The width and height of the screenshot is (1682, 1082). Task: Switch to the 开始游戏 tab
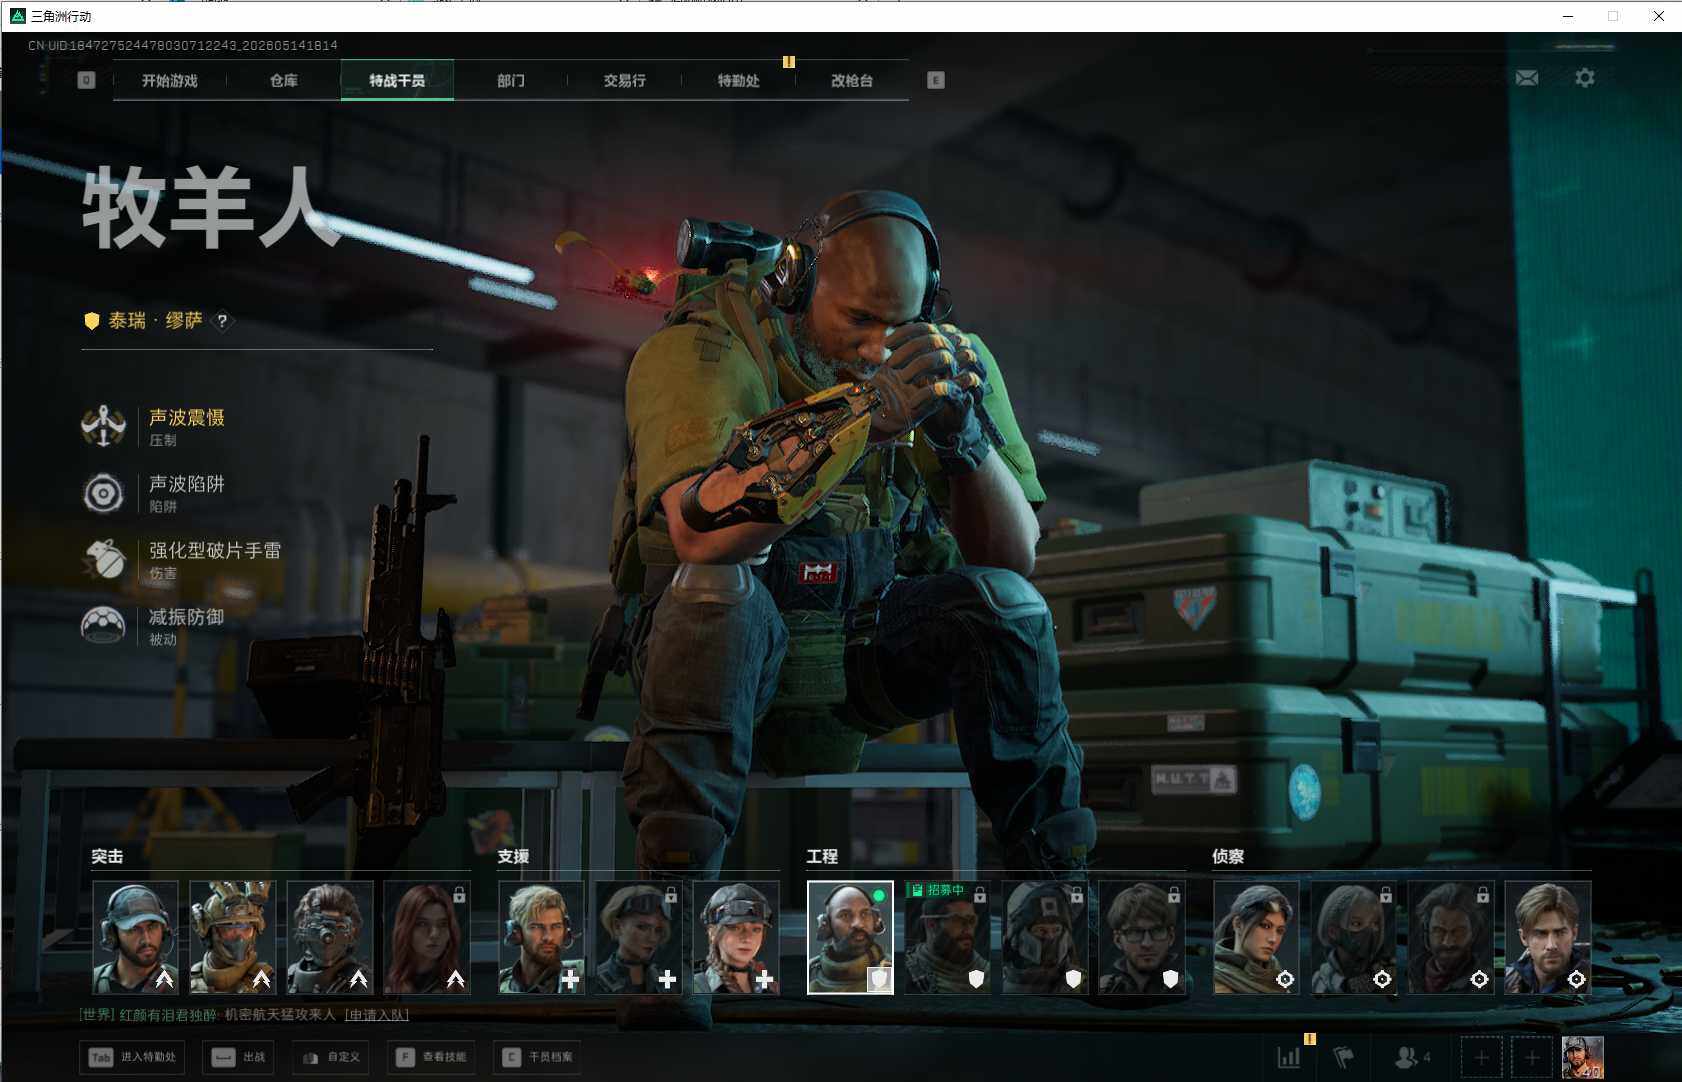[170, 81]
